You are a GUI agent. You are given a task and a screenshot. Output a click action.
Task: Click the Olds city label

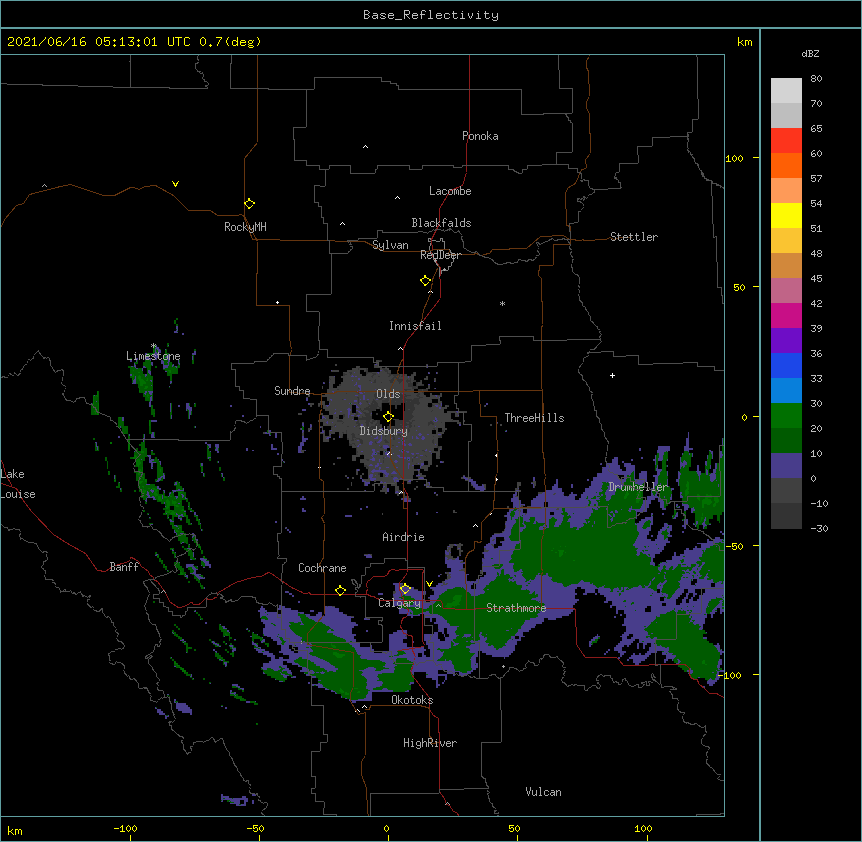click(x=388, y=394)
